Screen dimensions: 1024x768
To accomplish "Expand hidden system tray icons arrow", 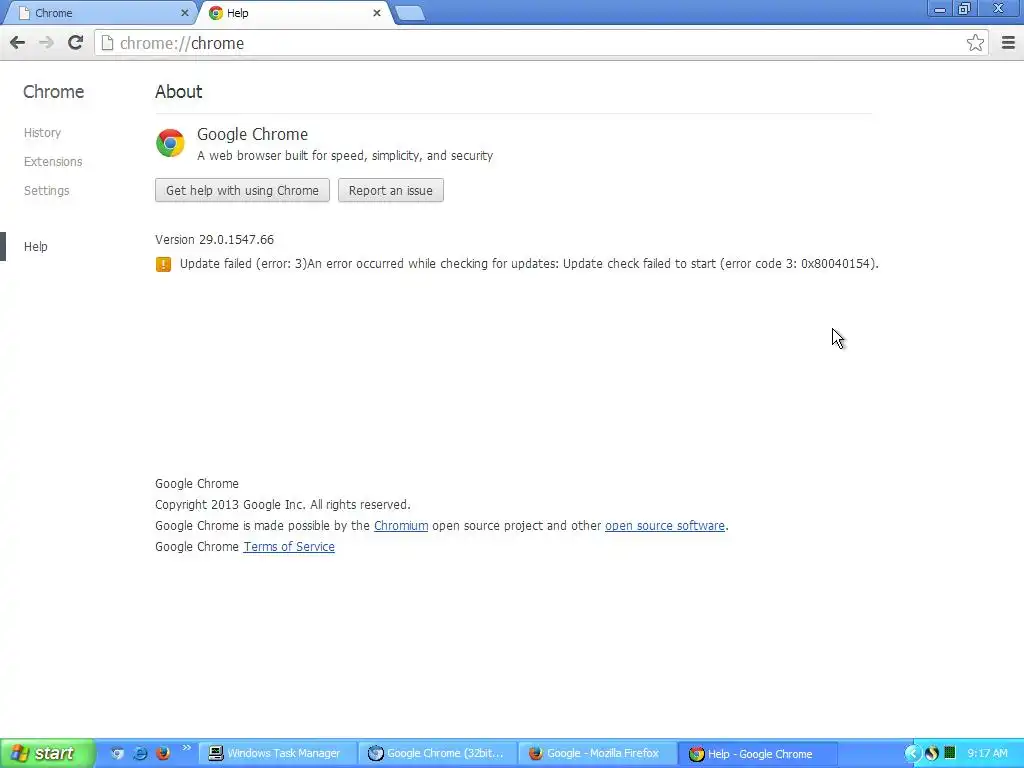I will click(912, 753).
